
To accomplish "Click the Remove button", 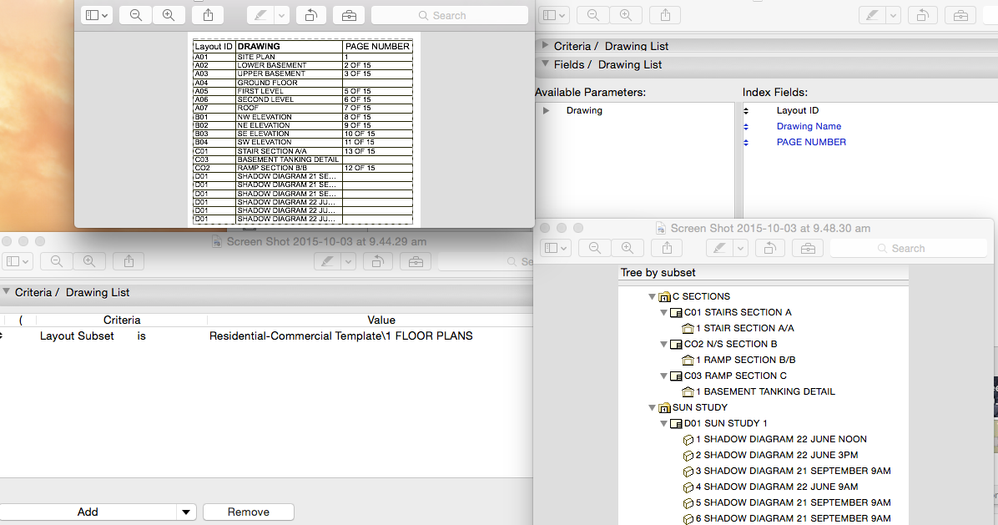I will pos(248,512).
